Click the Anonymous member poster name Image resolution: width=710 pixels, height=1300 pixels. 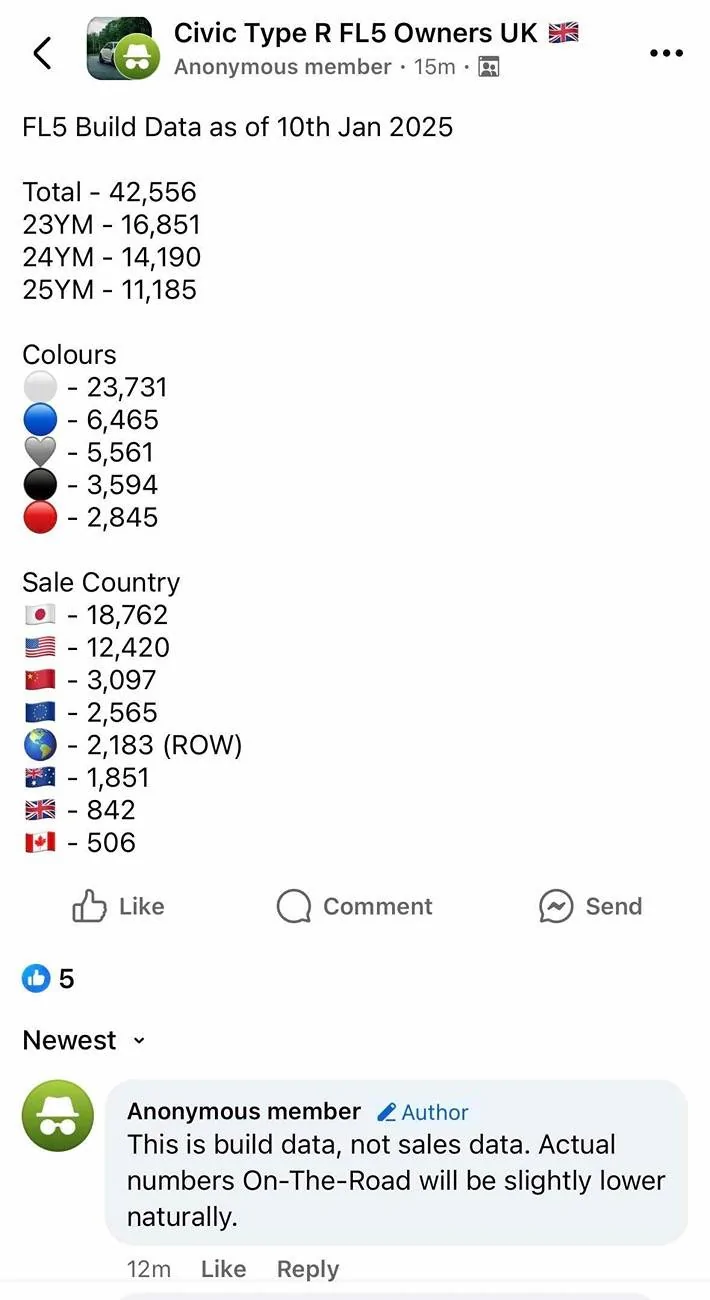pyautogui.click(x=282, y=67)
